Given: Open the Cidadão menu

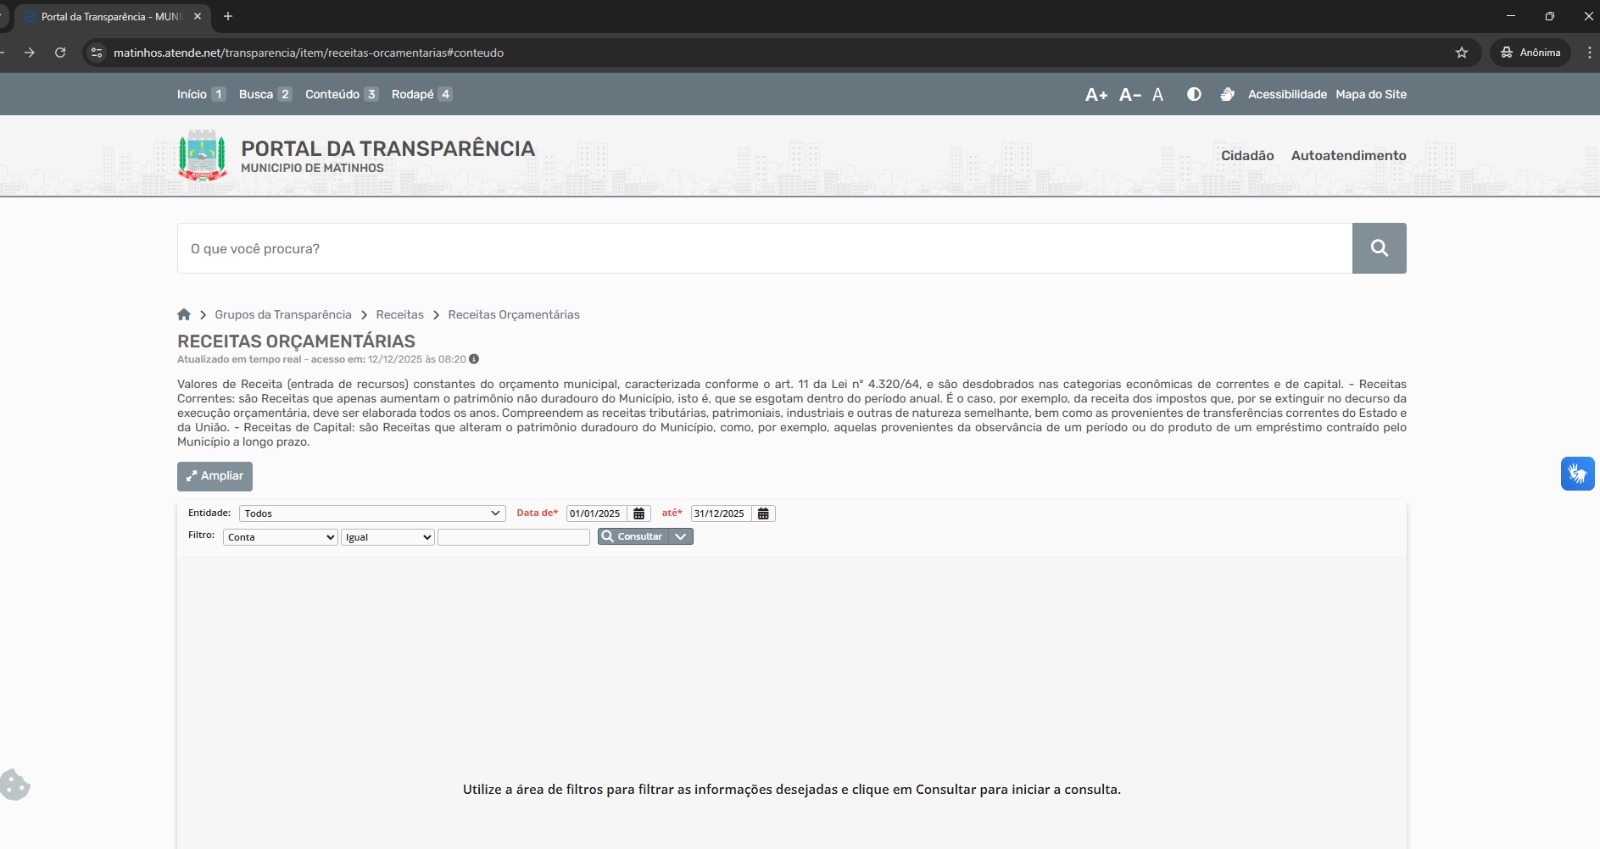Looking at the screenshot, I should tap(1247, 156).
